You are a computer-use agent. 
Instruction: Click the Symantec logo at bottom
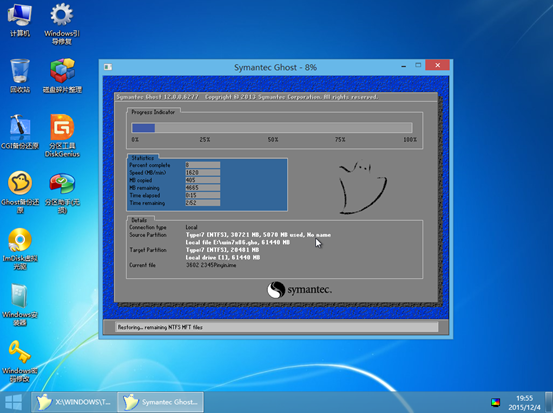[x=299, y=290]
